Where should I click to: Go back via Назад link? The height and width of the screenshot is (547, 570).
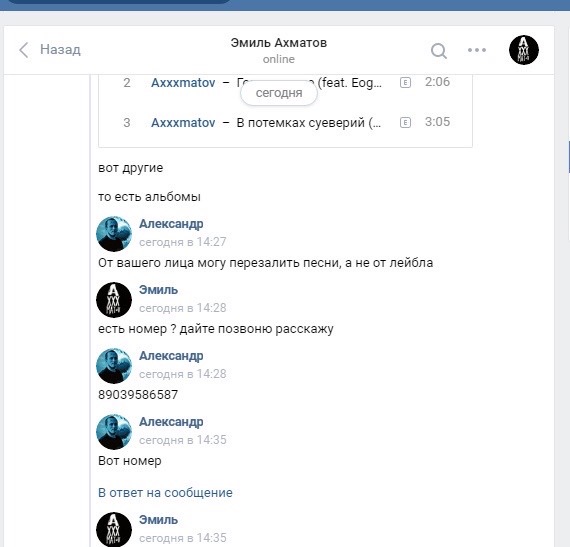[x=60, y=49]
